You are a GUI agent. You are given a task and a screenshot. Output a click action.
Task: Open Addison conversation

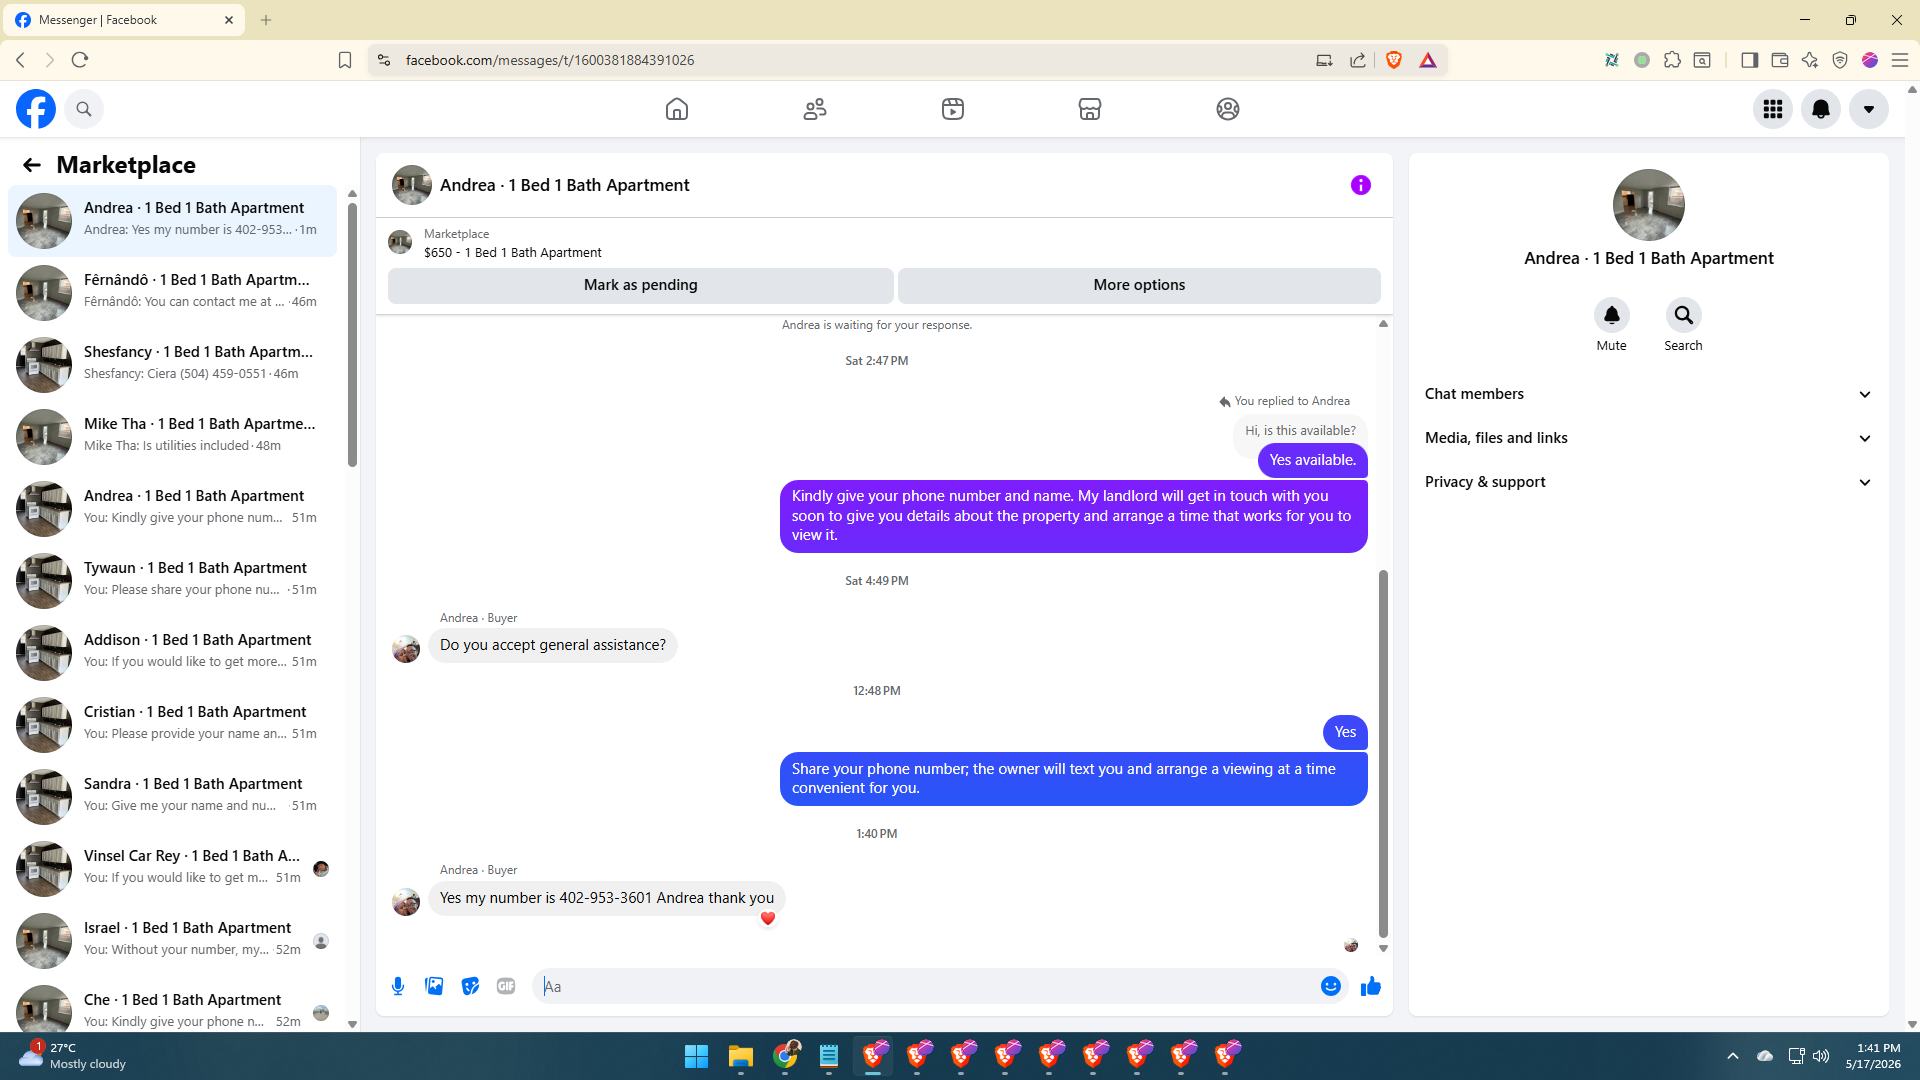point(173,653)
